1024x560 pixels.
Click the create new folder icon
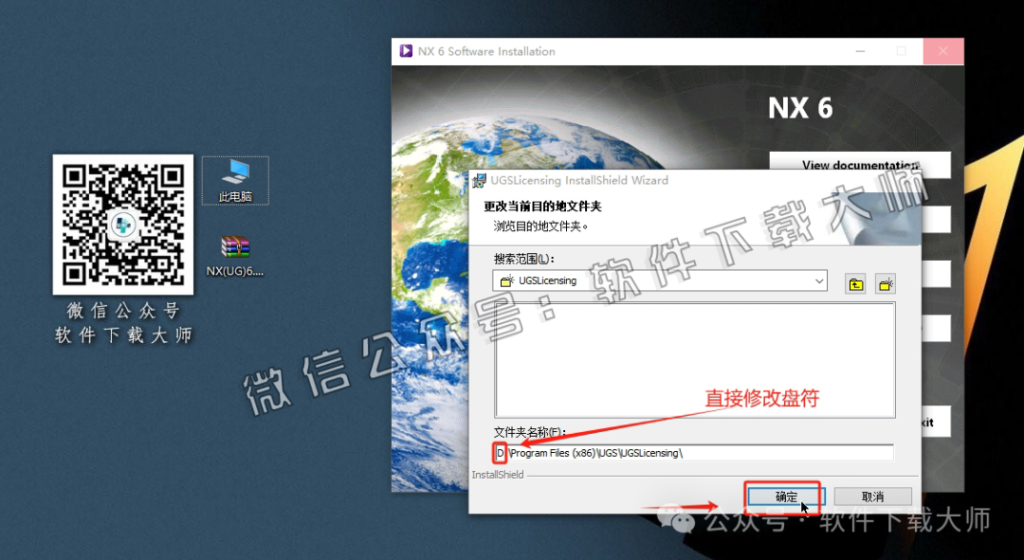point(886,284)
